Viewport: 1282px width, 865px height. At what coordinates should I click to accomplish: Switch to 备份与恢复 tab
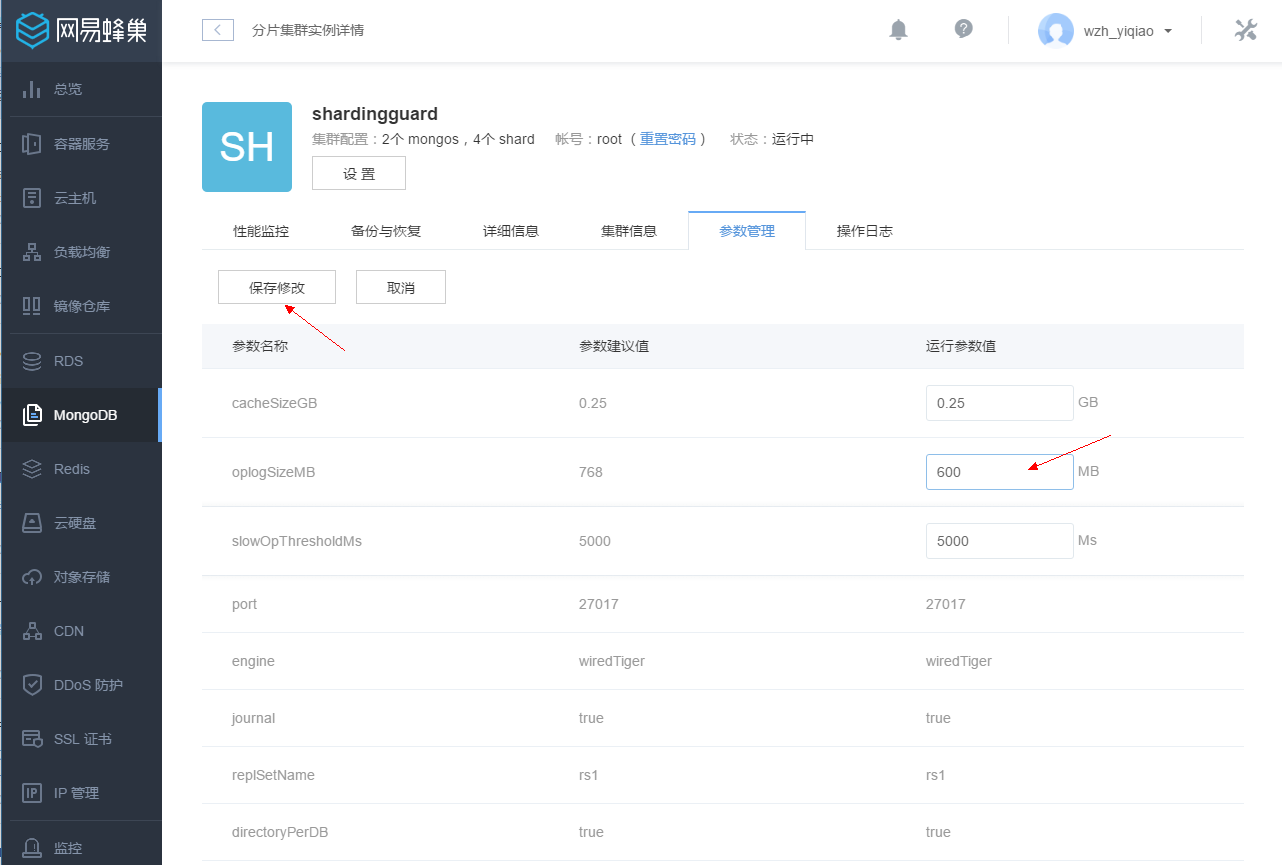386,231
